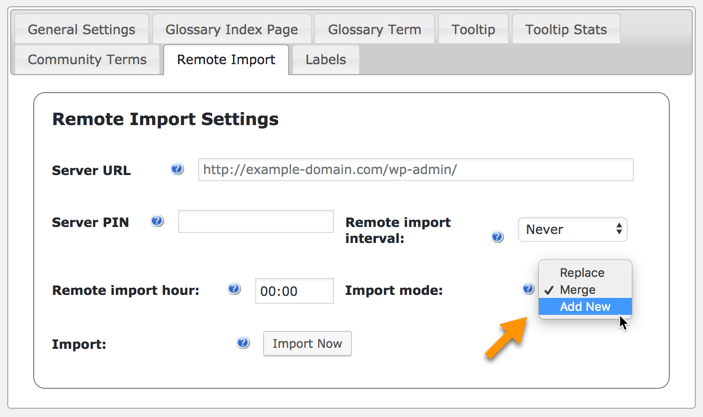Screen dimensions: 703x417
Task: Switch to the Labels tab
Action: point(325,59)
